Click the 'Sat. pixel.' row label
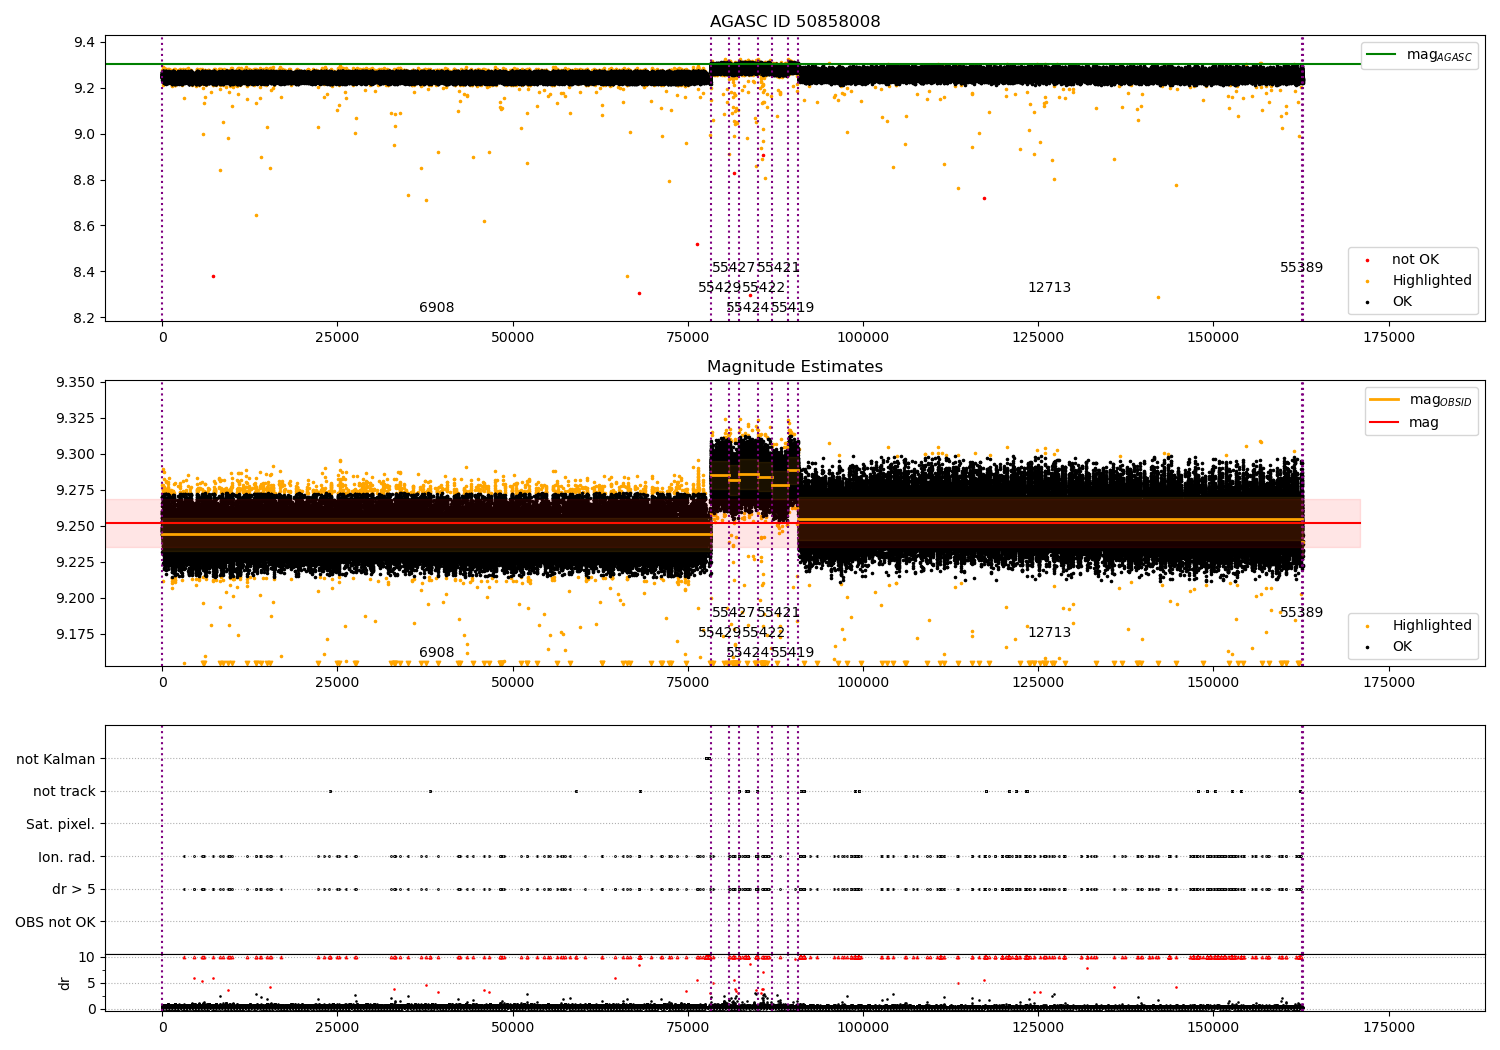This screenshot has height=1050, width=1500. coord(61,825)
